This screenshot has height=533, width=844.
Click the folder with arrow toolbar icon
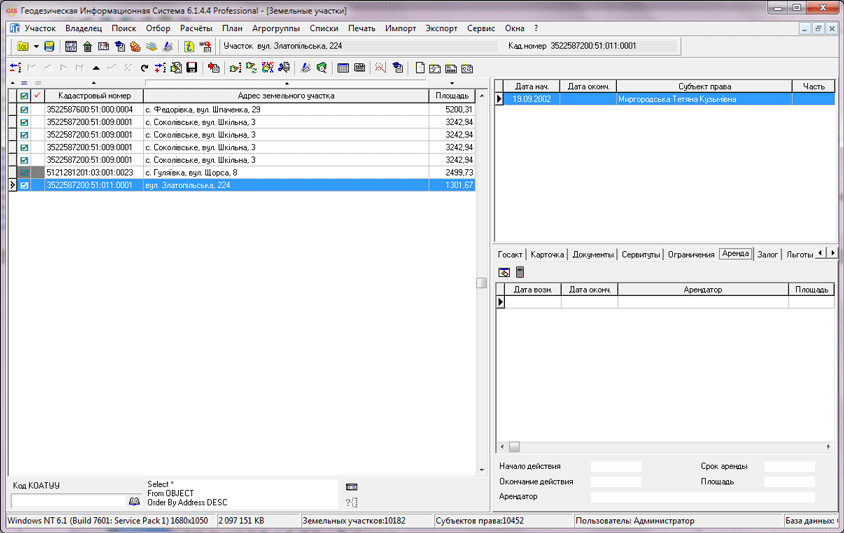click(x=235, y=68)
